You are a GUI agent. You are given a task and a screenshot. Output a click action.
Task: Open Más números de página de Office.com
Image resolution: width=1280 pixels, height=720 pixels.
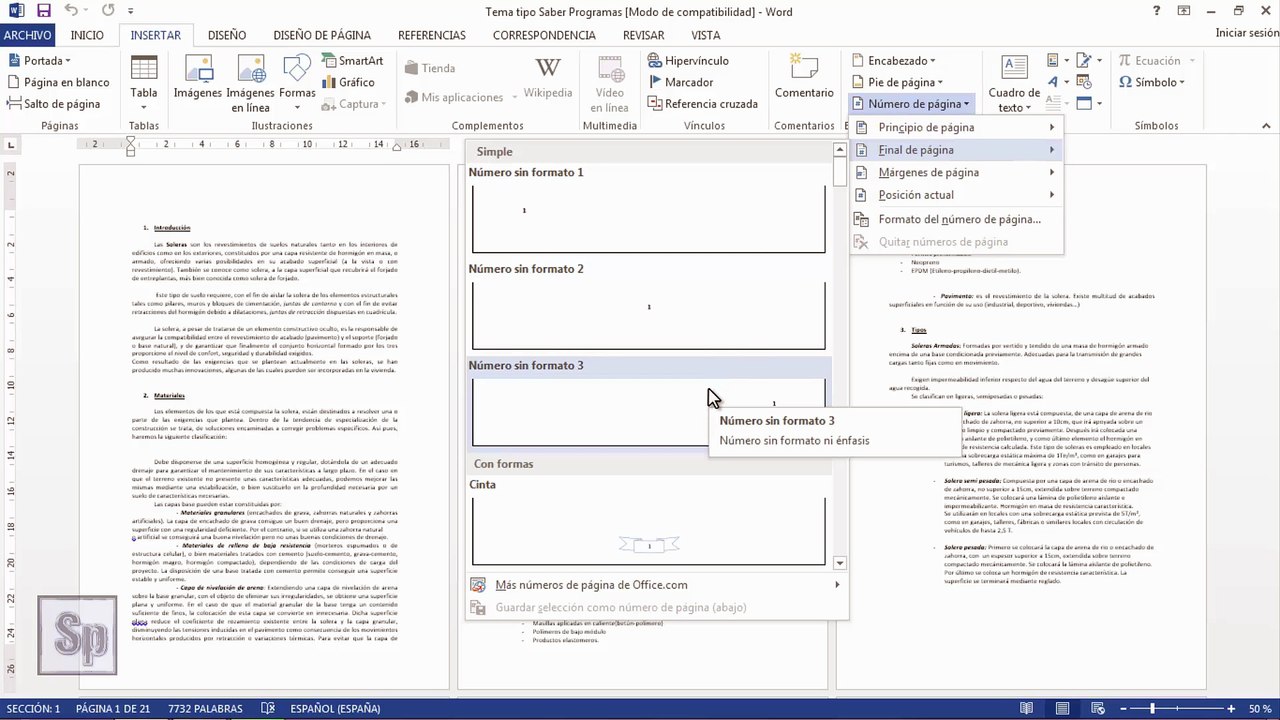656,585
